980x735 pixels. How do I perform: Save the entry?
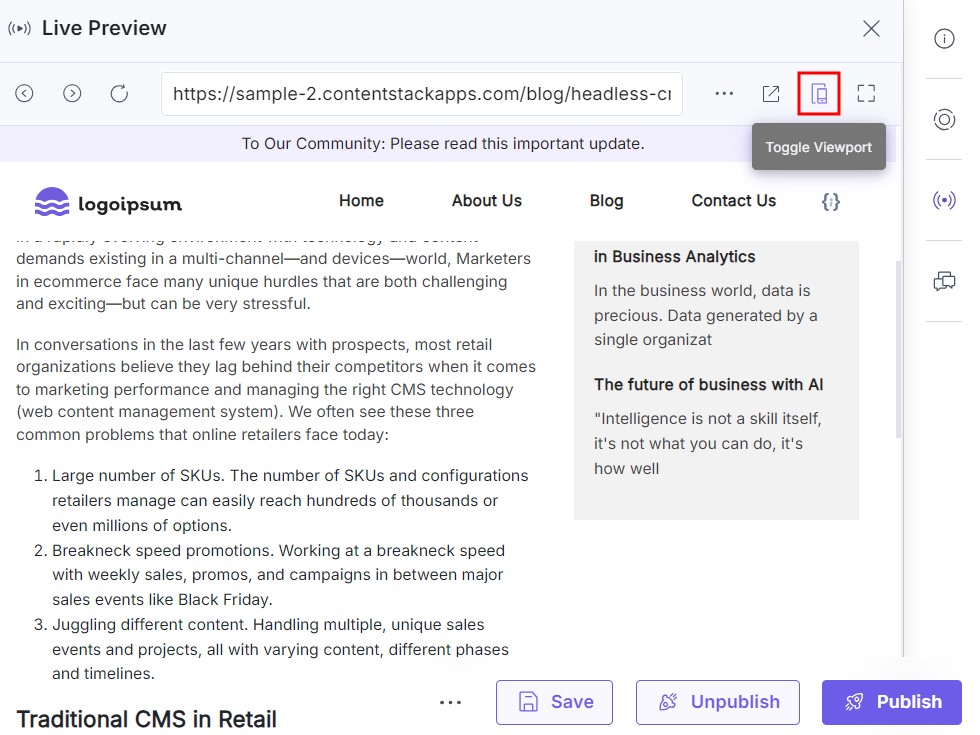[554, 702]
